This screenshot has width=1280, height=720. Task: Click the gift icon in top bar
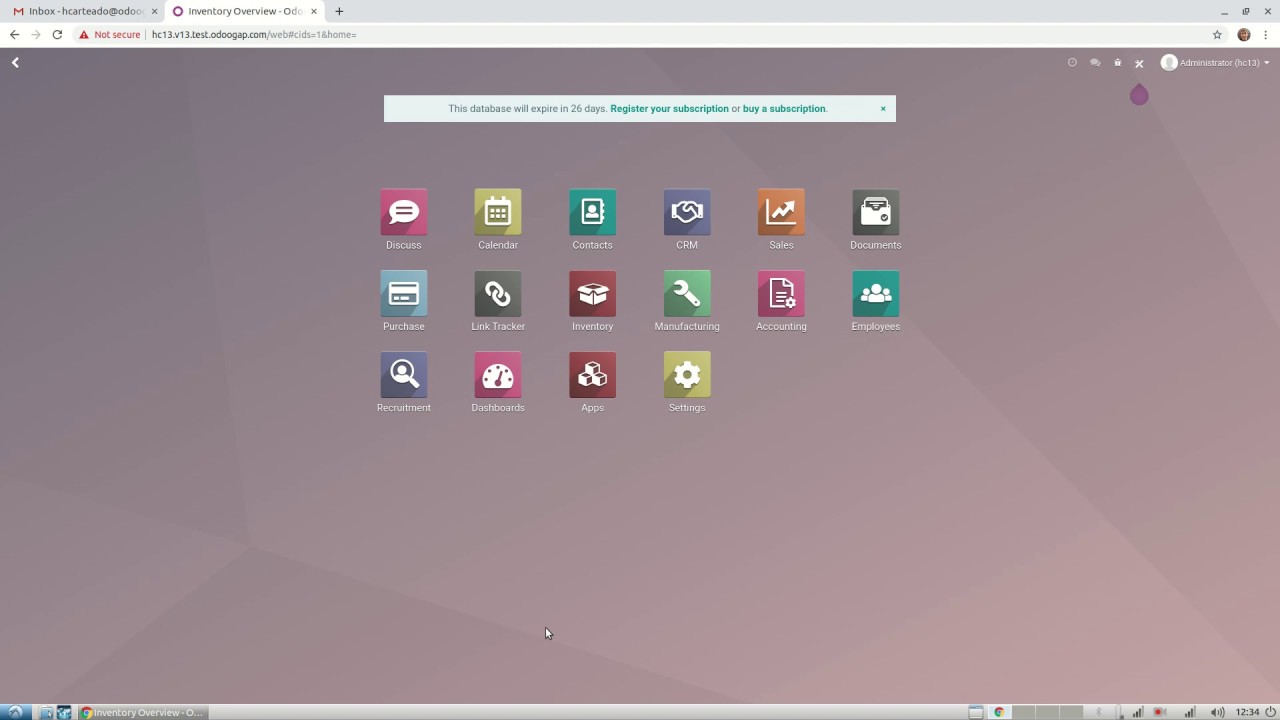[1118, 63]
